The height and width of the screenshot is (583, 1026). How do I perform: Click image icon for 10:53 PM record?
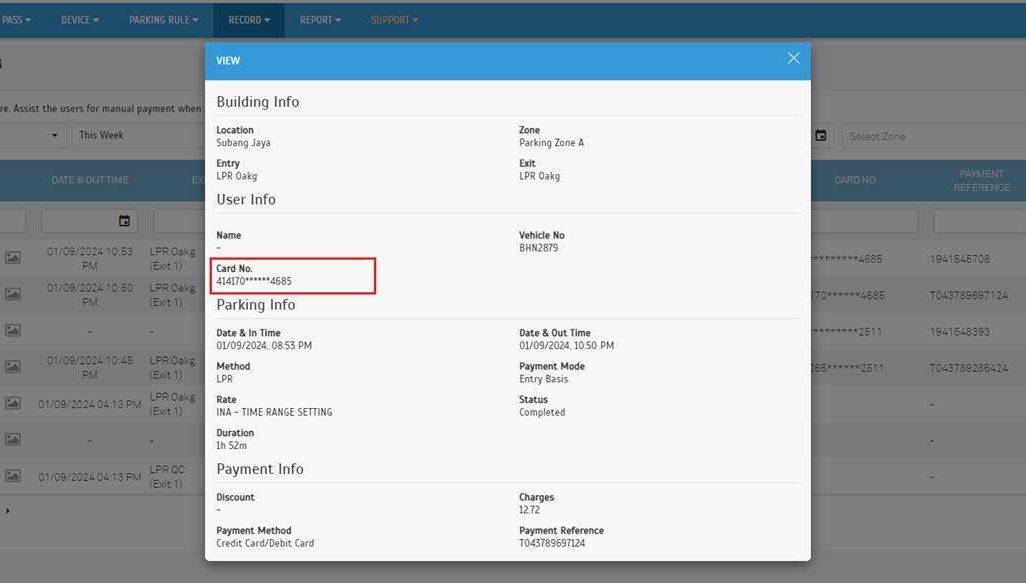13,258
